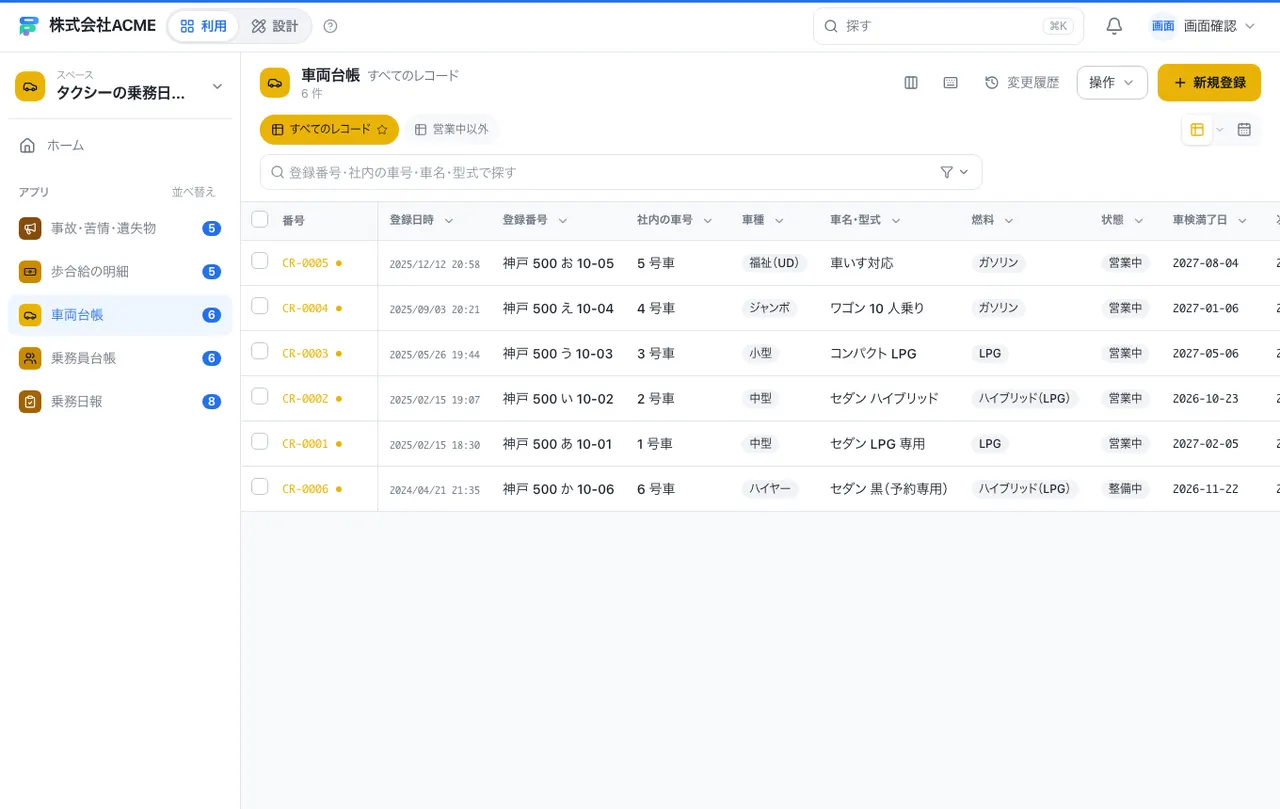
Task: Check the CR-0002 row checkbox
Action: [x=260, y=396]
